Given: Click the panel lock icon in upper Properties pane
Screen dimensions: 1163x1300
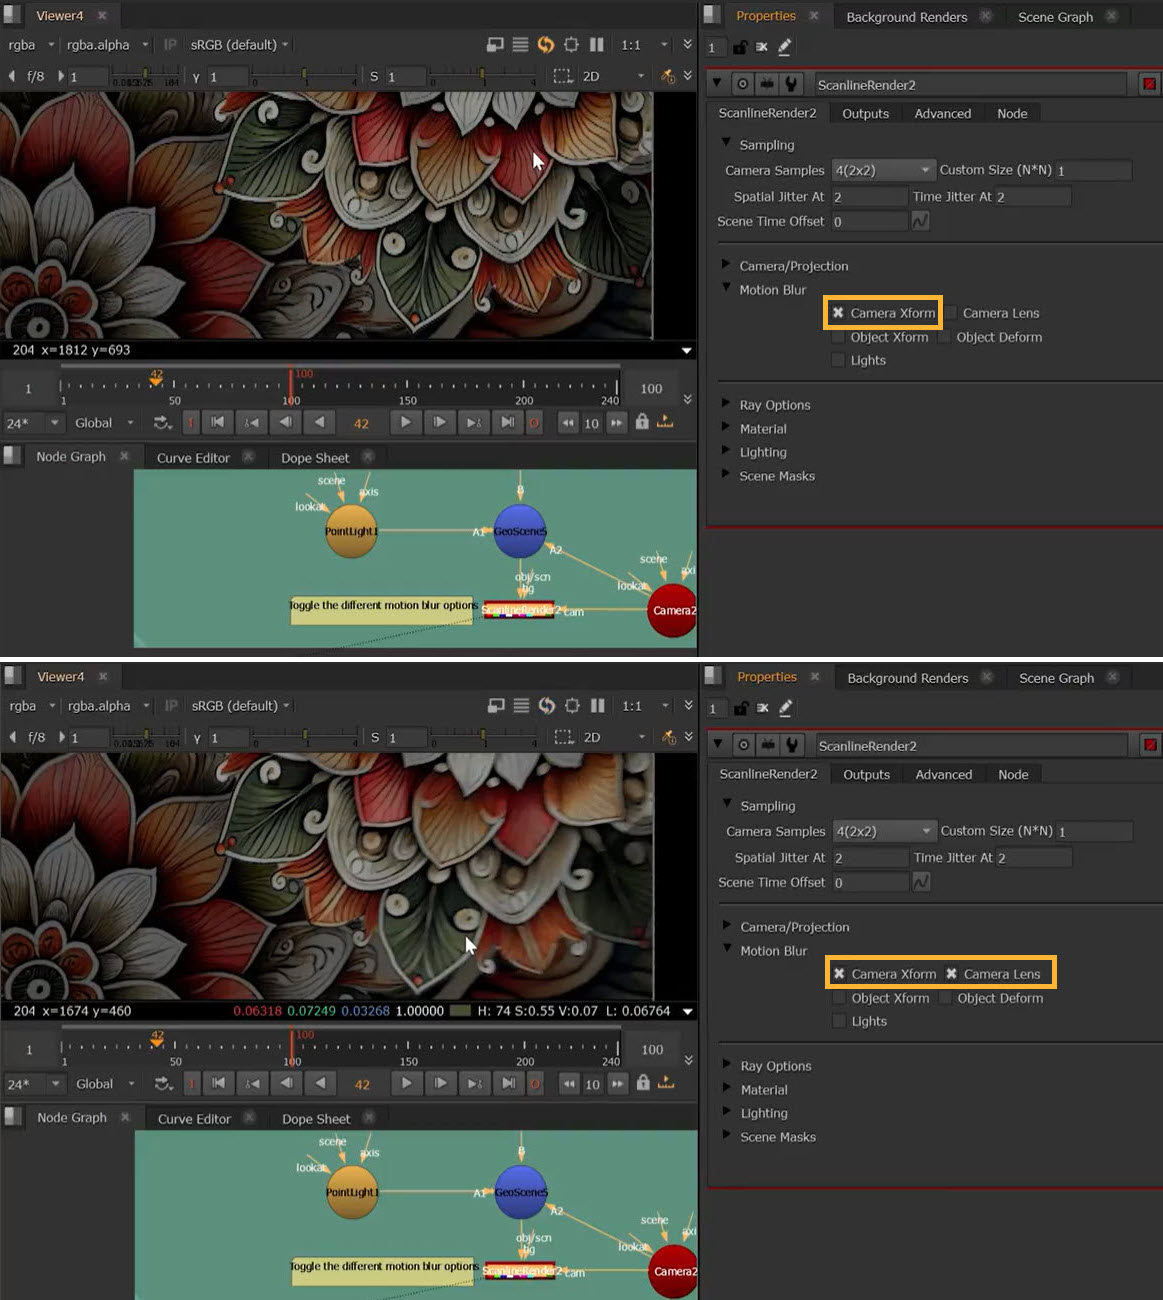Looking at the screenshot, I should 740,47.
